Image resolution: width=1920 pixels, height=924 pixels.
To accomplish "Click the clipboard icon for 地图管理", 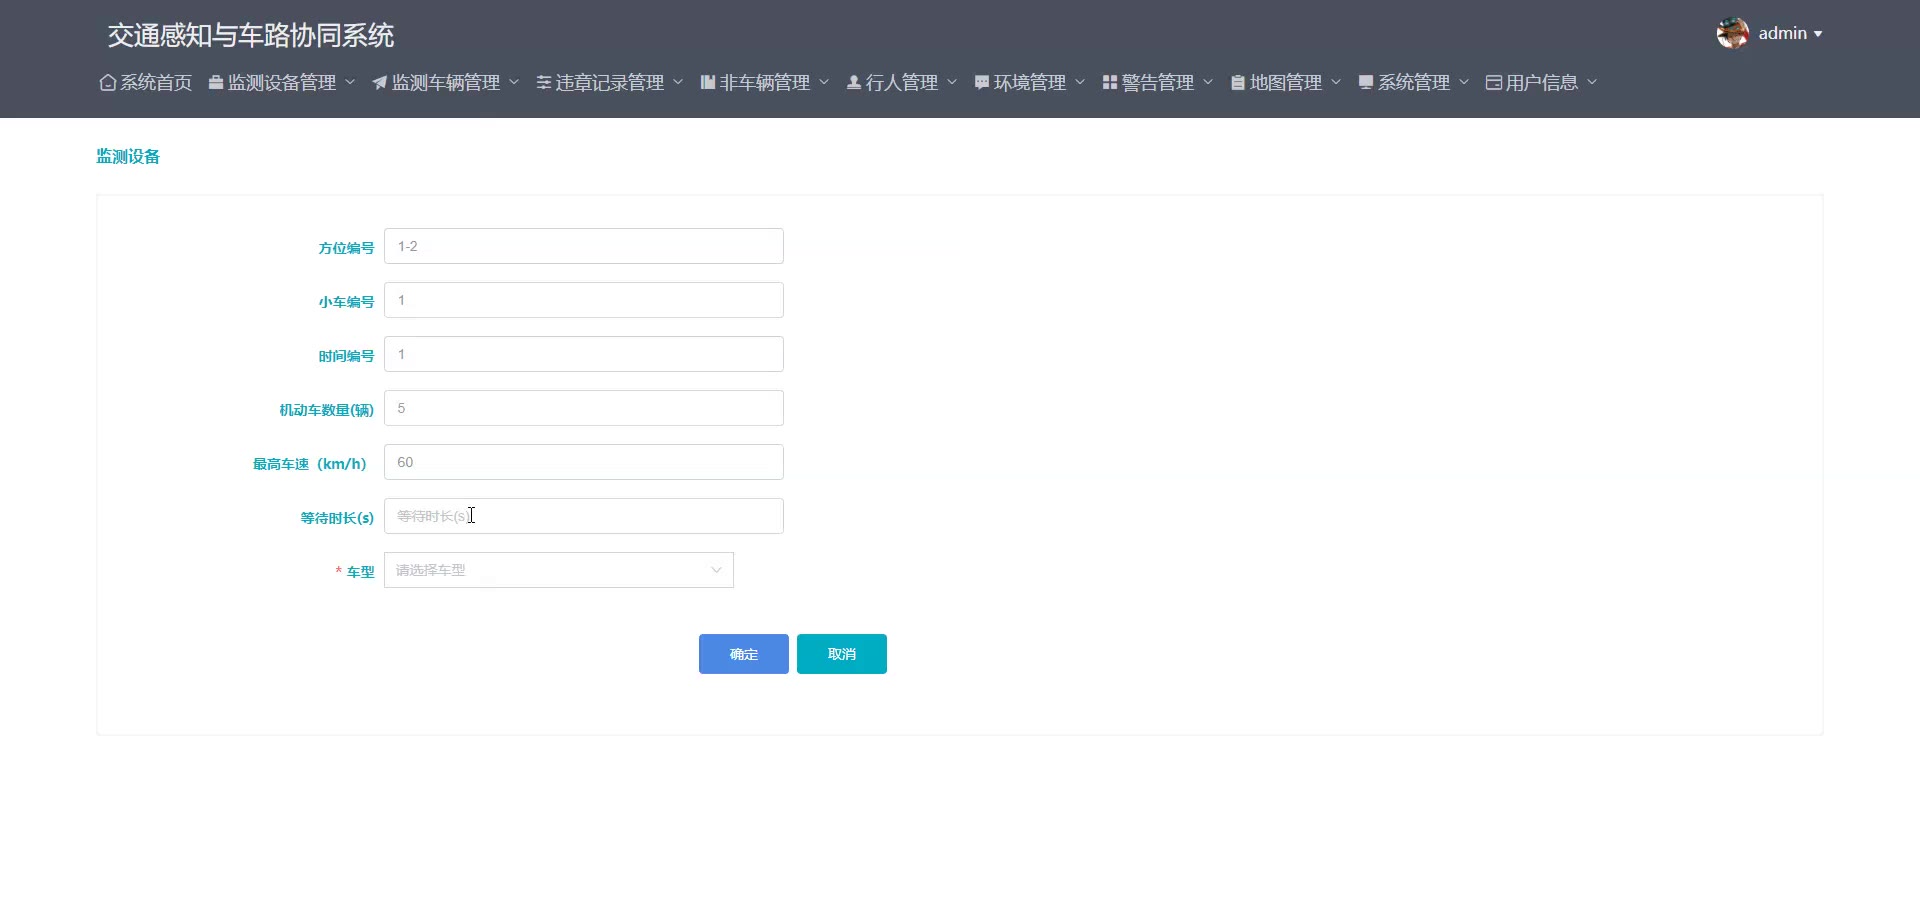I will (x=1238, y=83).
